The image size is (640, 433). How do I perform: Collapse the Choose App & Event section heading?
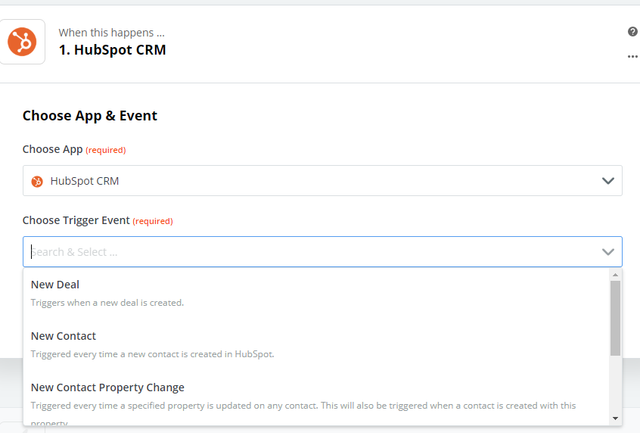point(89,116)
